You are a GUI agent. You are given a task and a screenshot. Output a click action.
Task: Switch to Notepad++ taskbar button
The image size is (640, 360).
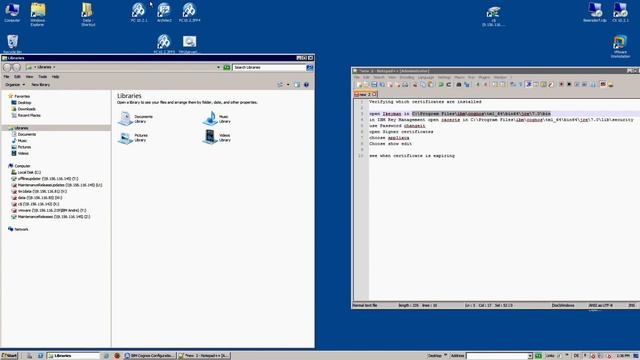pyautogui.click(x=204, y=356)
